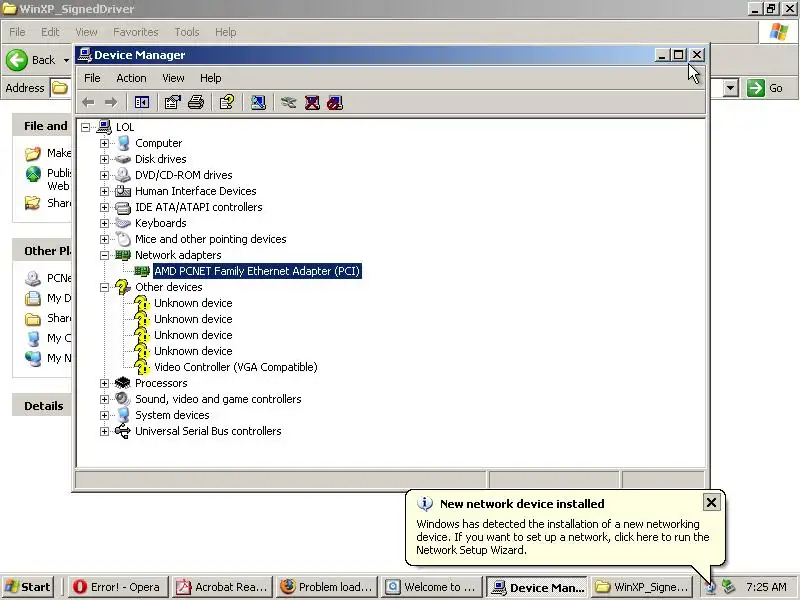Expand the Disk drives node
The height and width of the screenshot is (600, 800).
105,159
